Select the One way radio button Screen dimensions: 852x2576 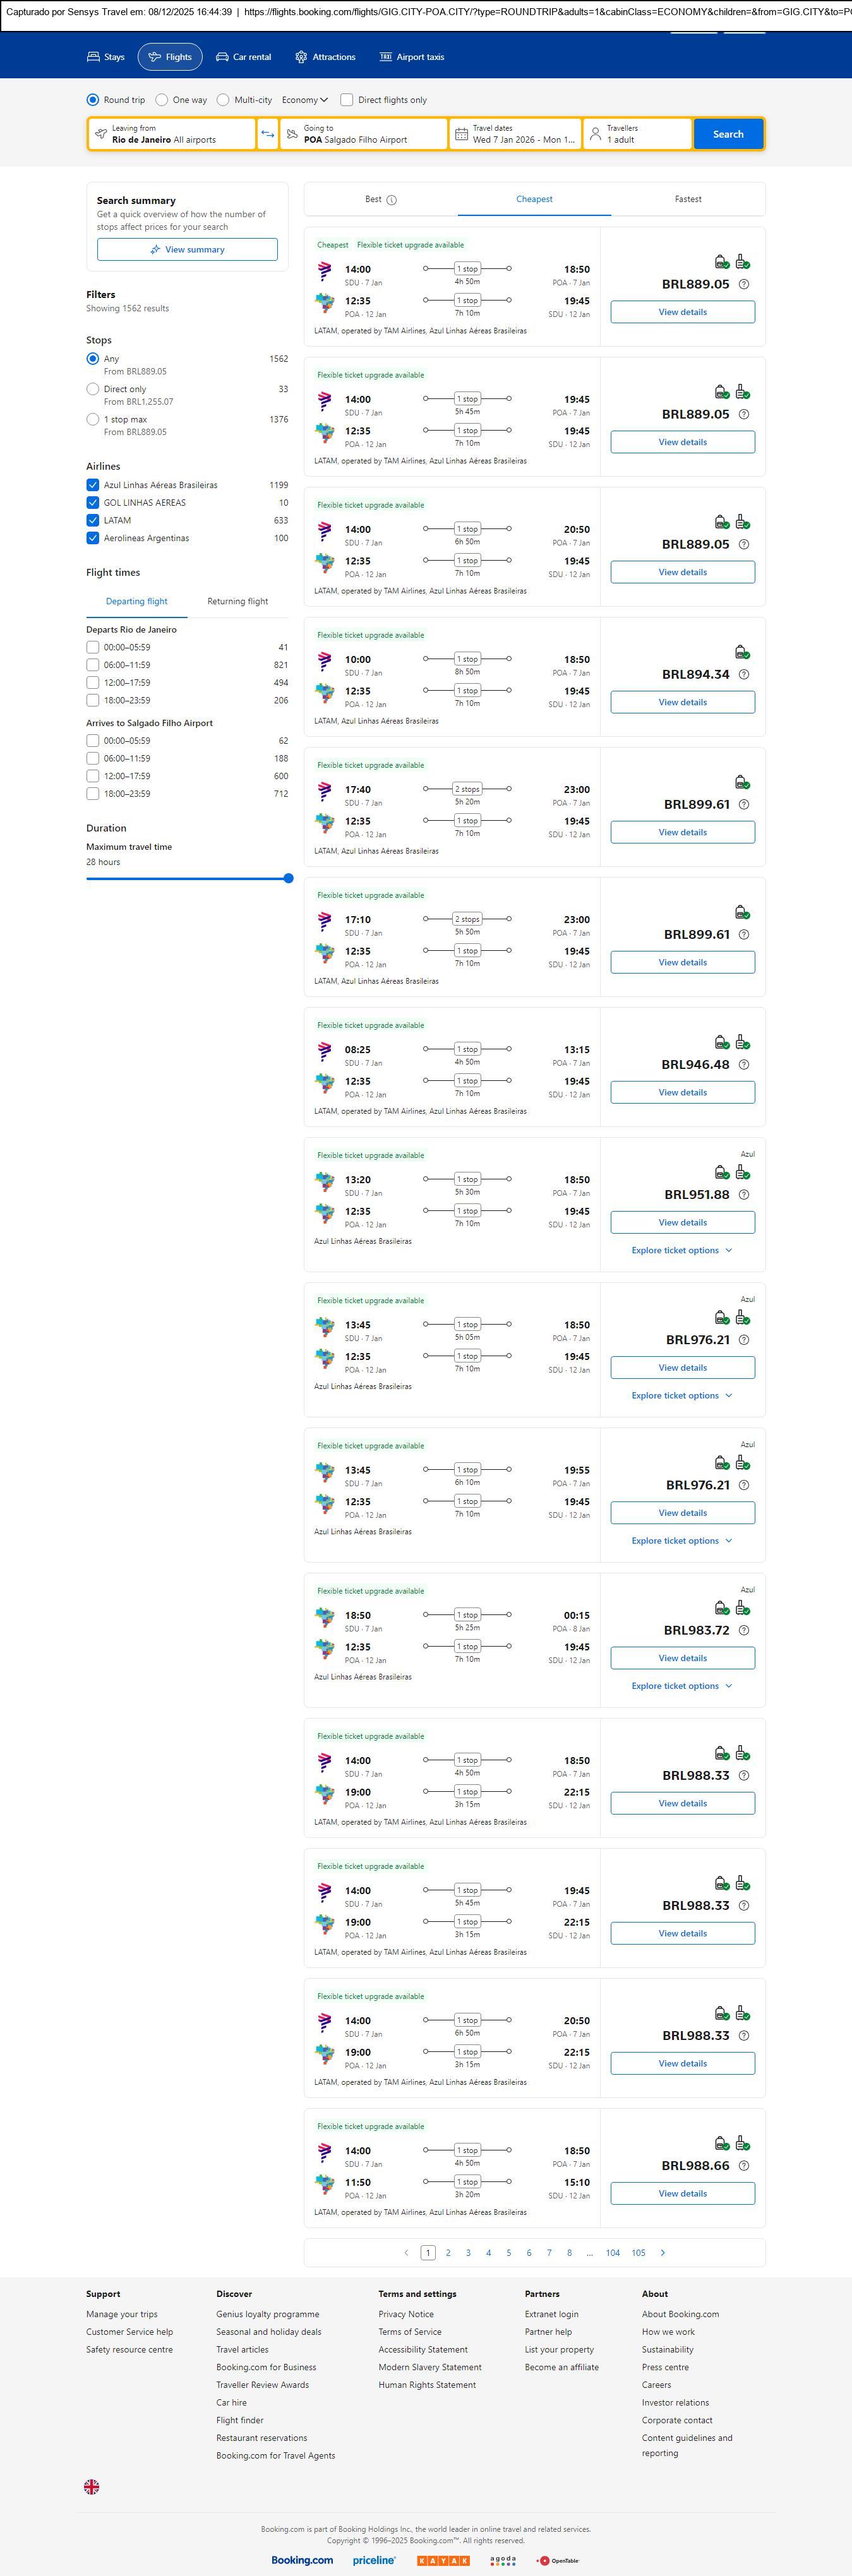pyautogui.click(x=162, y=100)
